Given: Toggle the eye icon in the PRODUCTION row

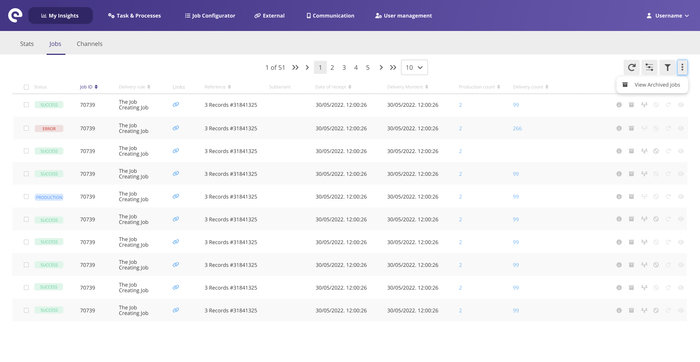Looking at the screenshot, I should click(x=680, y=196).
